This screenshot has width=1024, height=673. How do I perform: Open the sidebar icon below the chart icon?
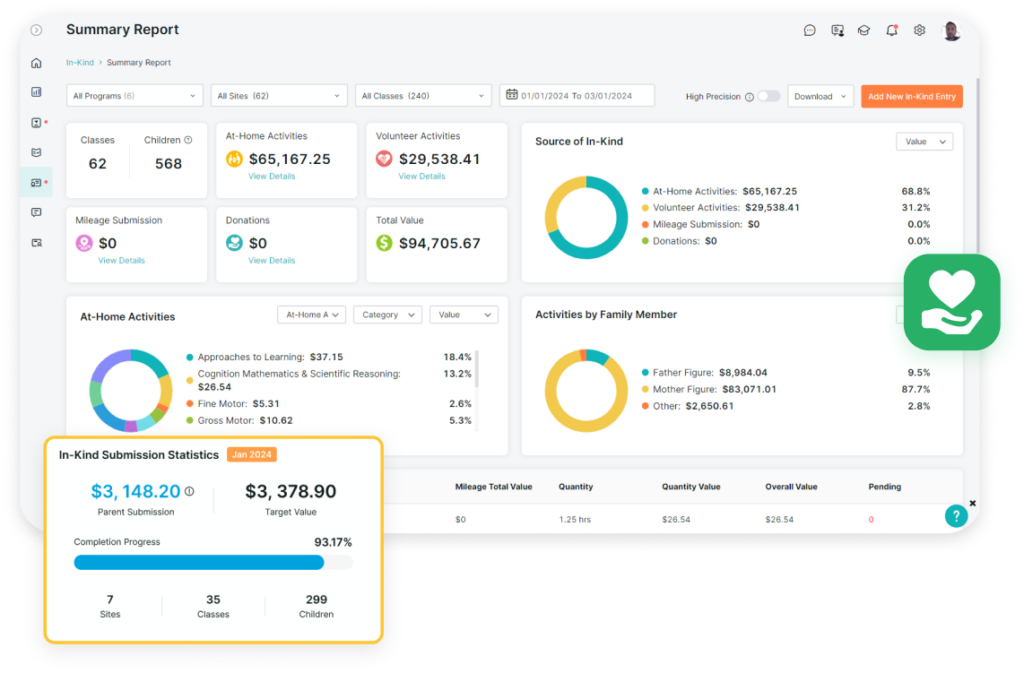pyautogui.click(x=37, y=123)
